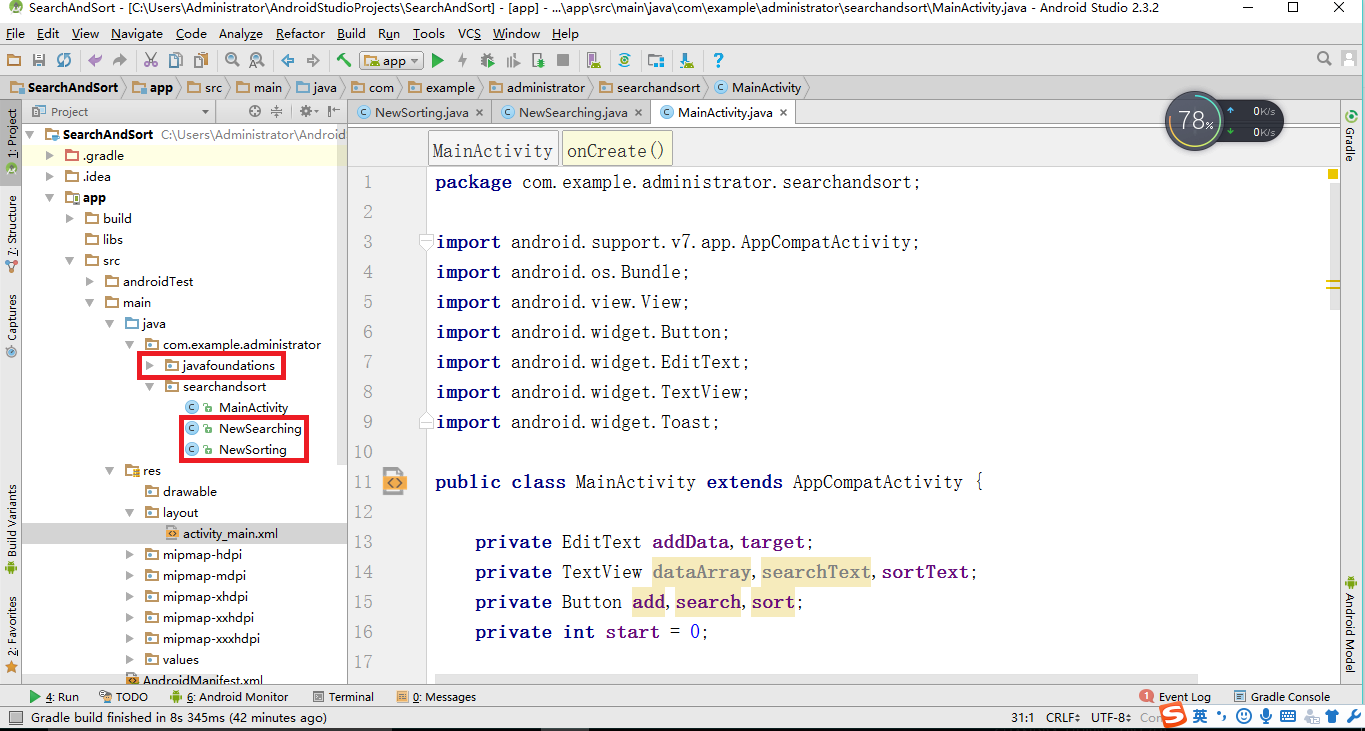Switch to the NewSorting.java tab
The image size is (1365, 731).
(421, 112)
